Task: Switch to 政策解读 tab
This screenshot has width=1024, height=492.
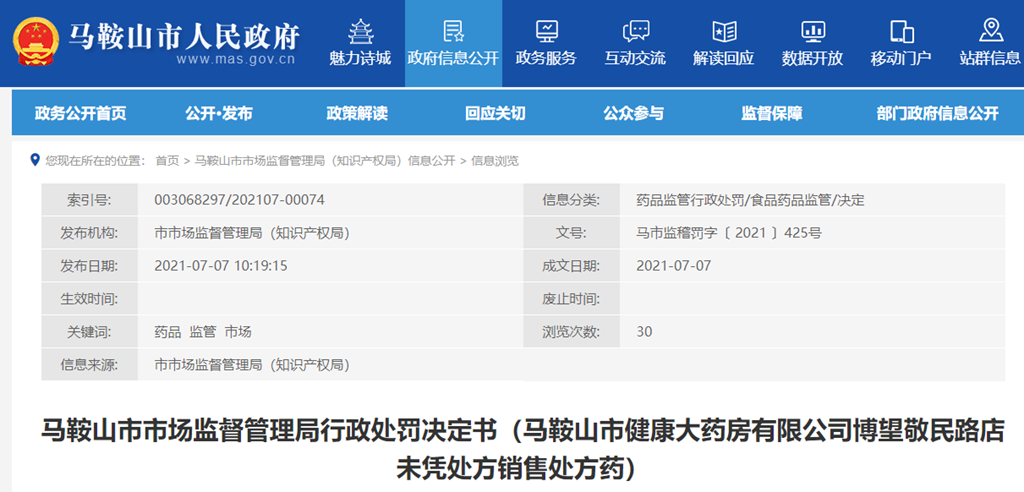Action: (357, 114)
